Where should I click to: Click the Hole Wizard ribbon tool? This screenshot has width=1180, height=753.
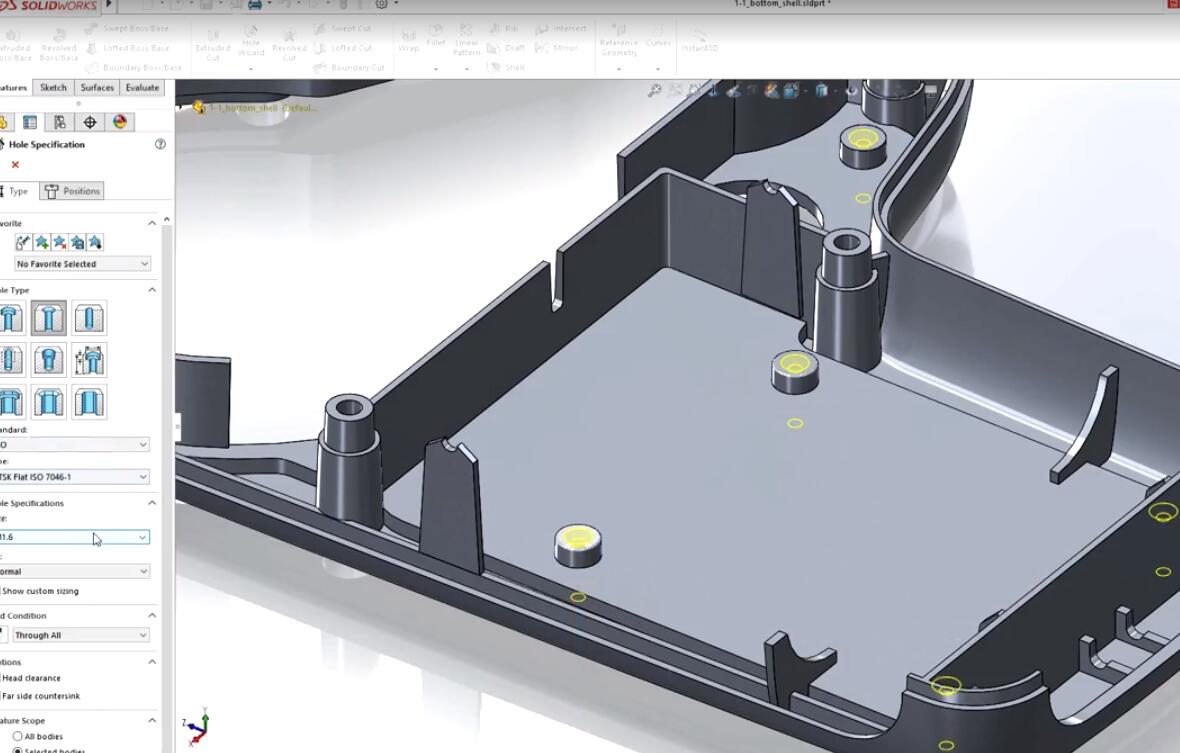[x=251, y=43]
